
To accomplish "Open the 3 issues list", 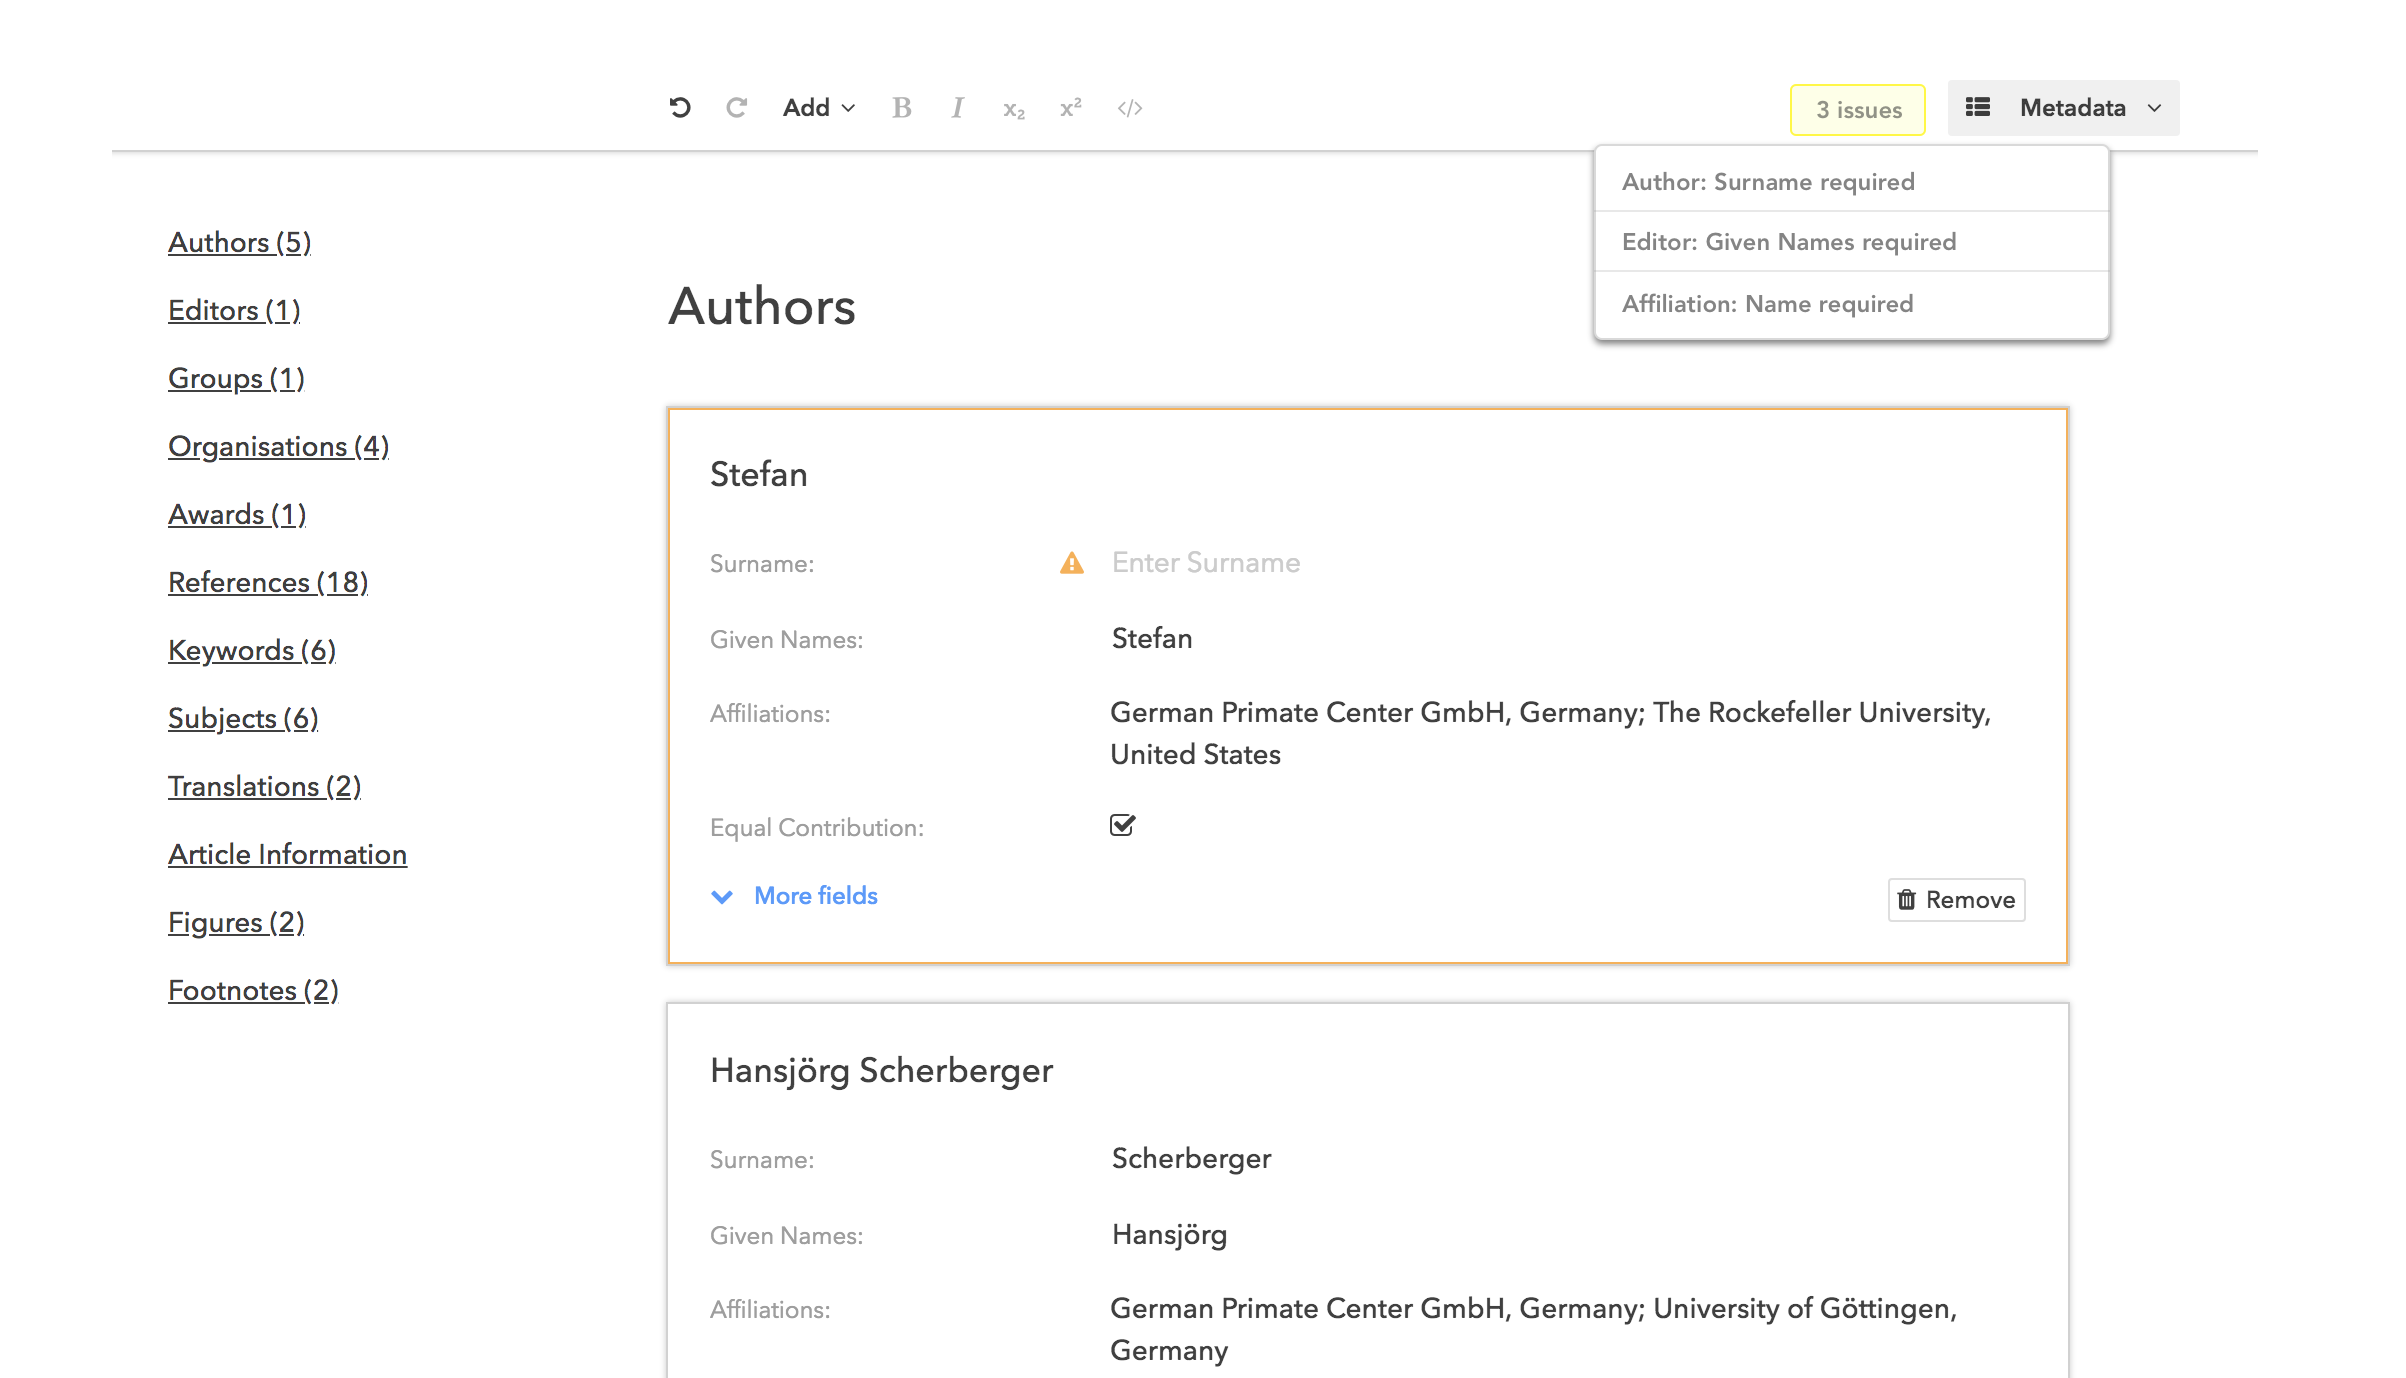I will [1858, 110].
